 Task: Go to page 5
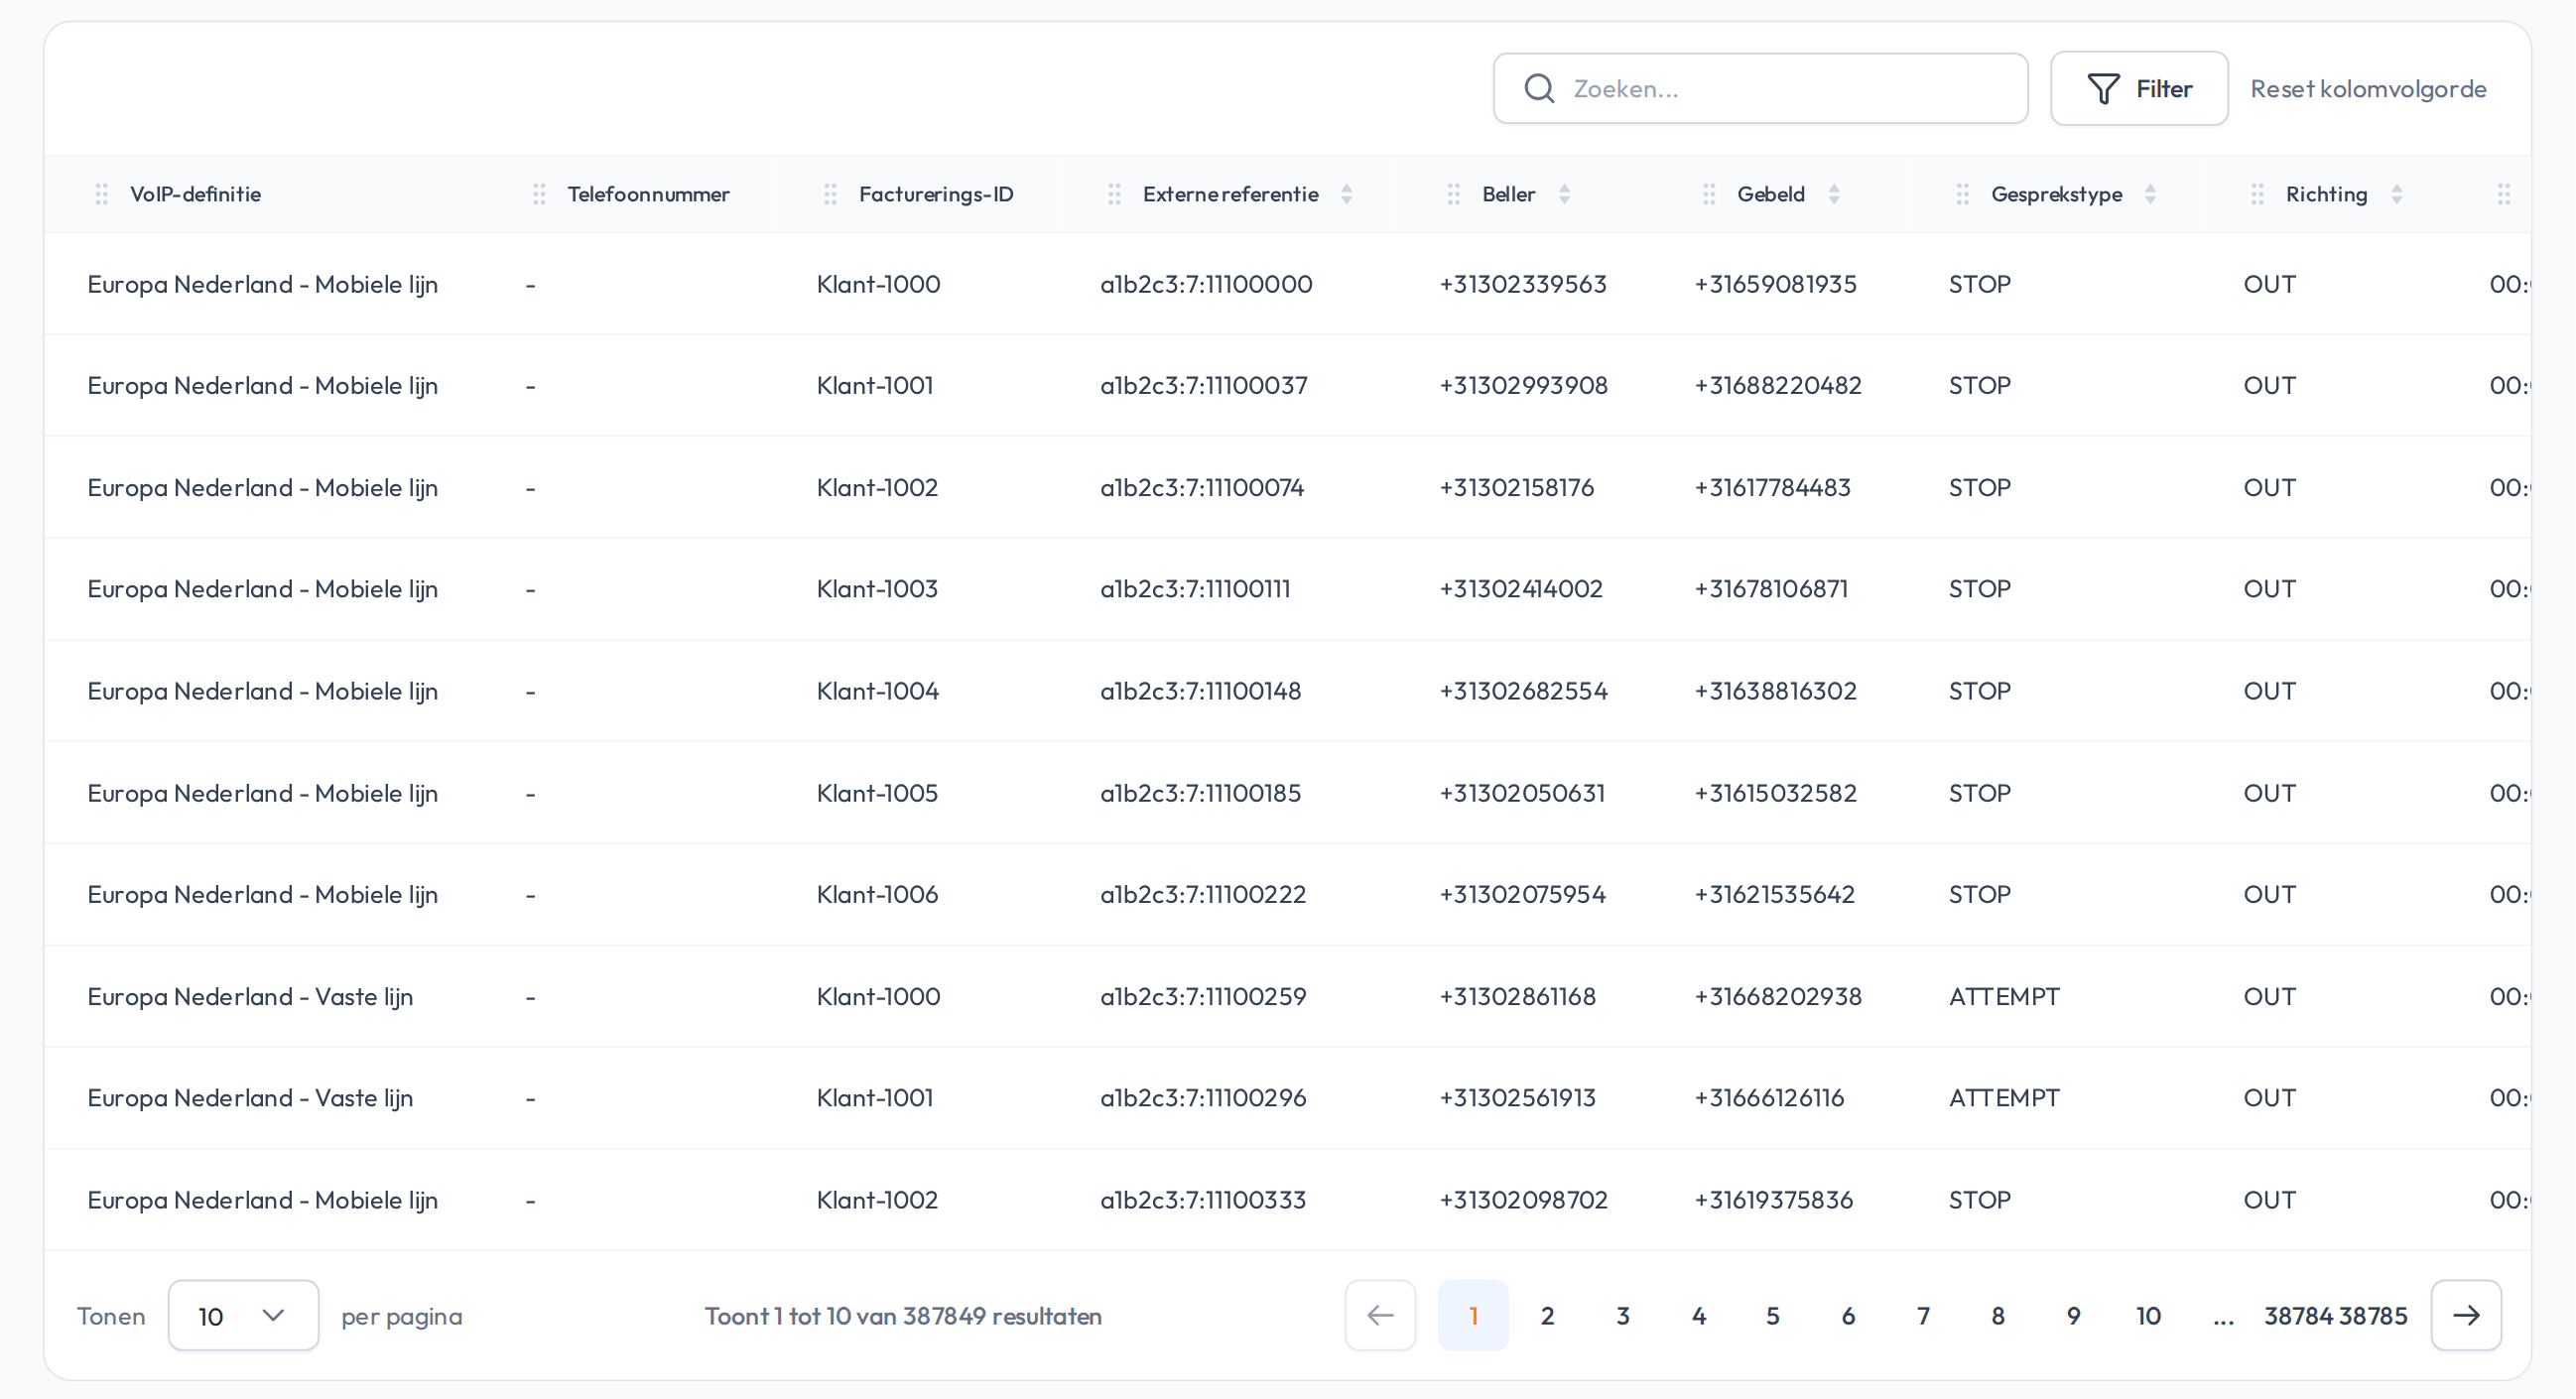point(1772,1315)
